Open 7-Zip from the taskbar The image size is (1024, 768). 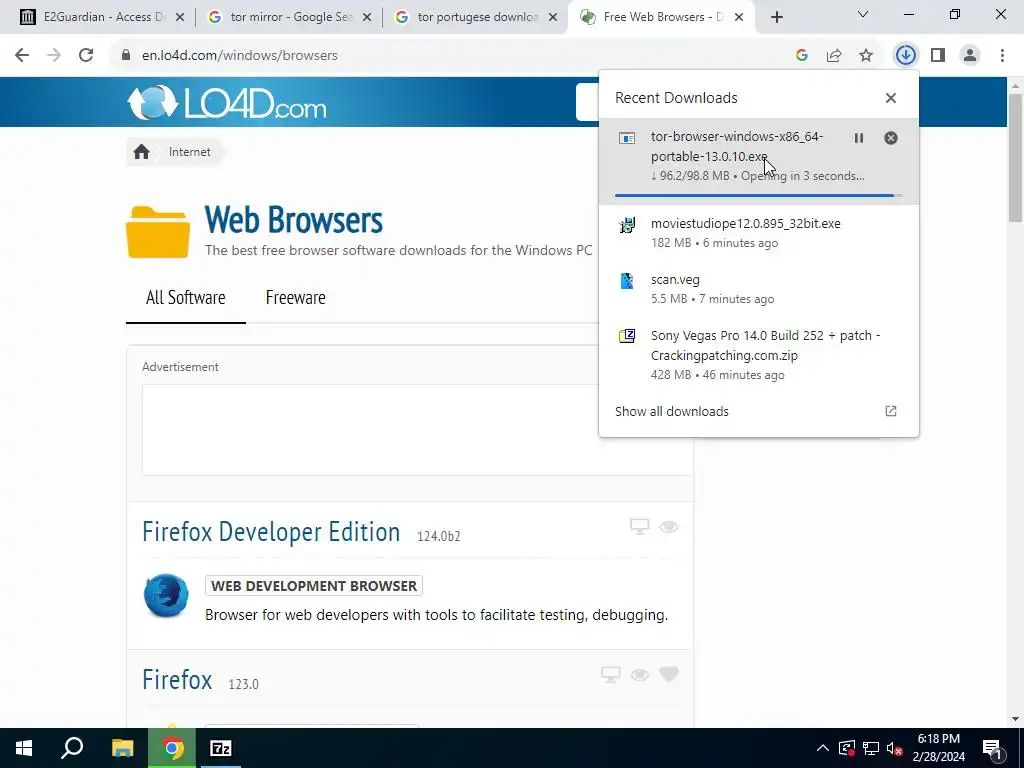pos(221,748)
